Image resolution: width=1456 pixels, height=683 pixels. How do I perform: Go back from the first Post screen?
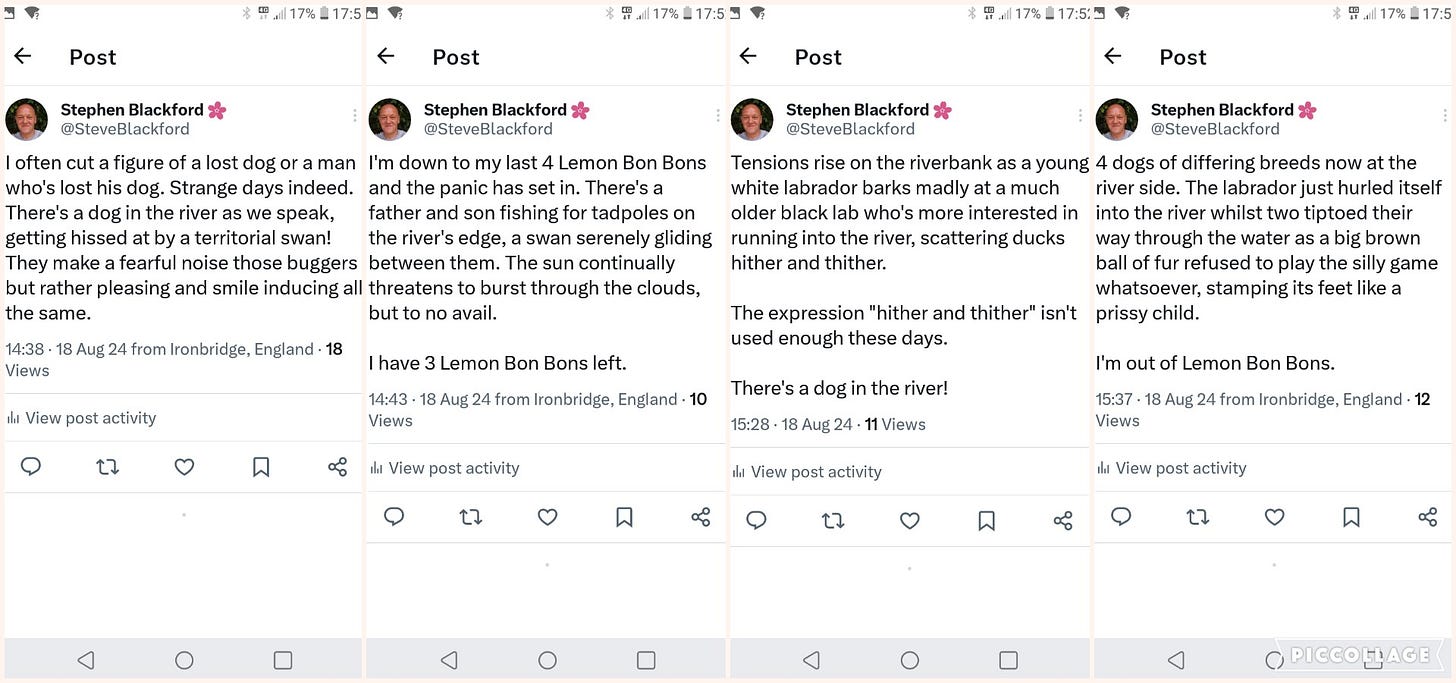(x=23, y=57)
